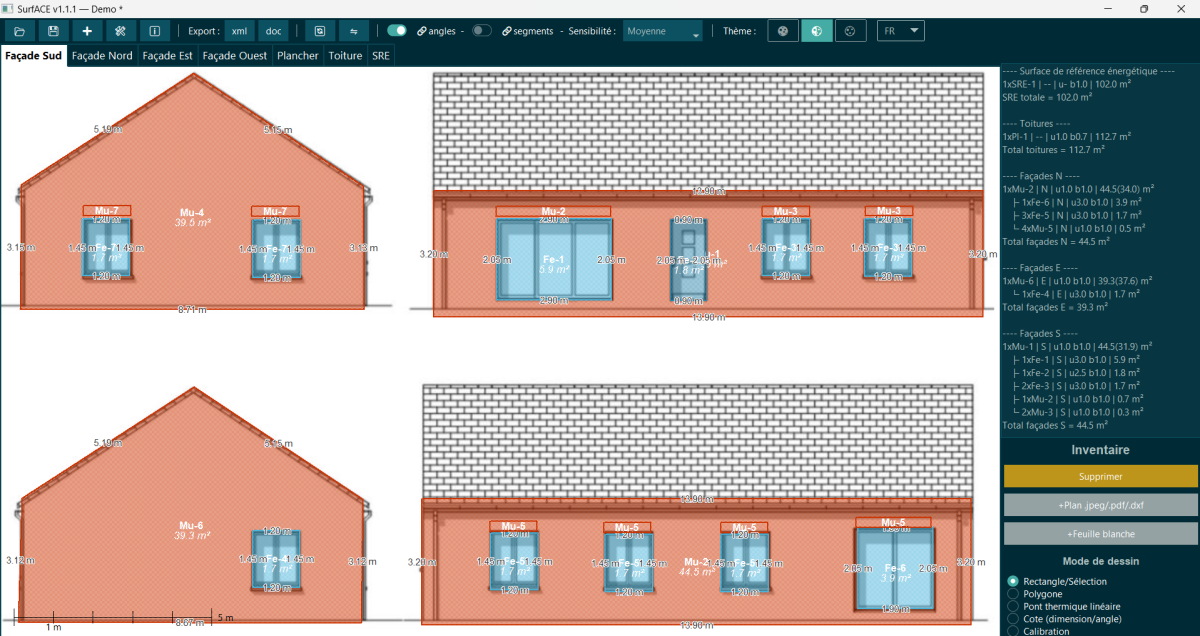Open the Sensibilité Moyenne dropdown
1200x636 pixels.
tap(662, 31)
